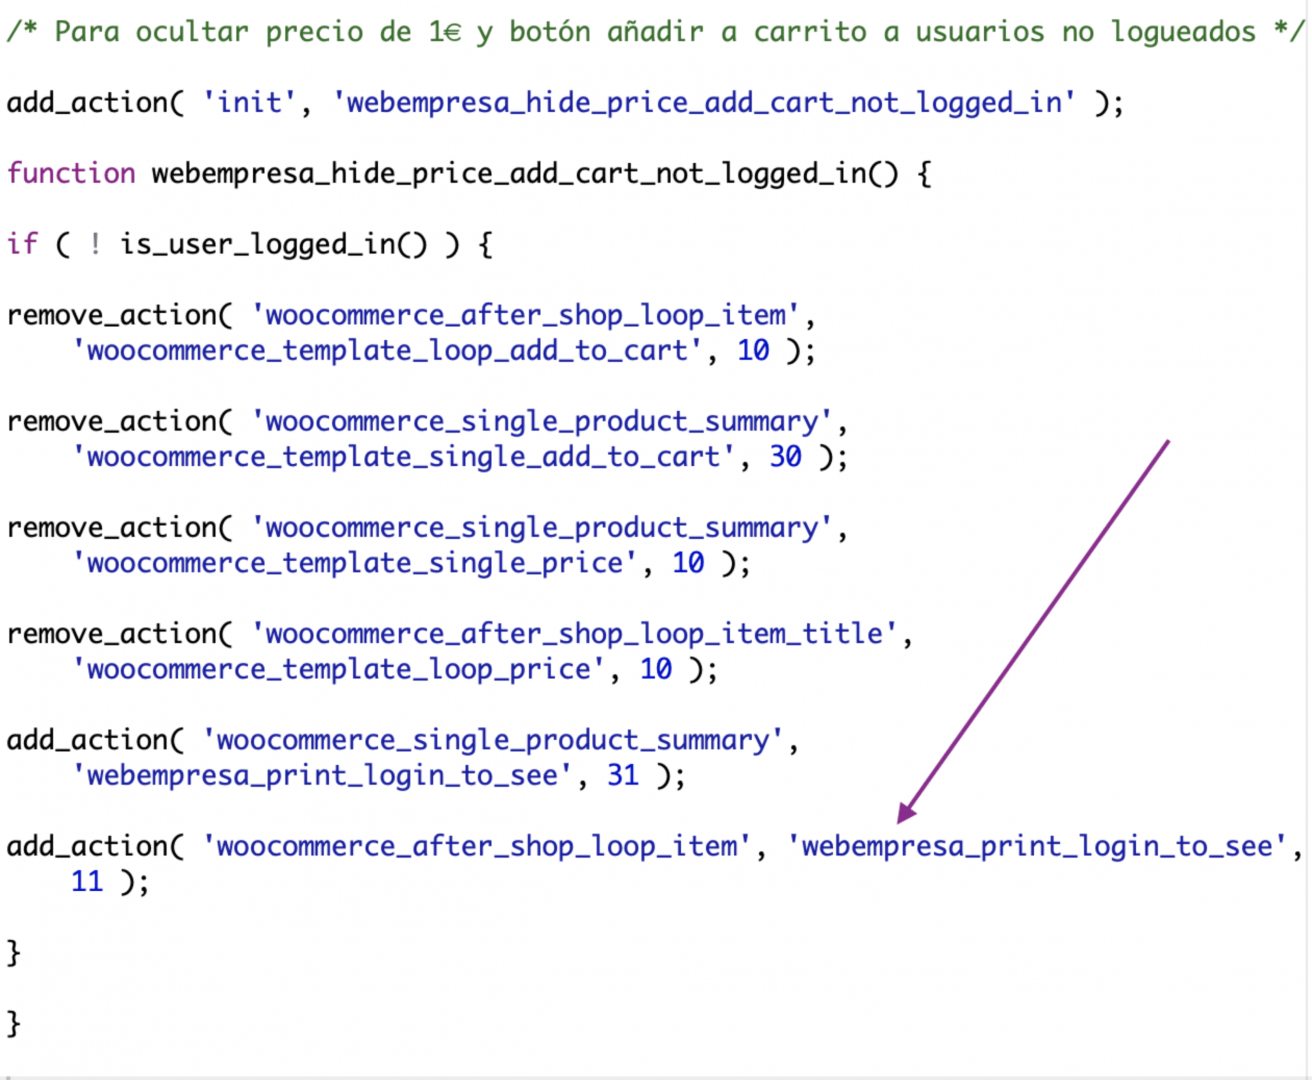
Task: Click 'woocommerce_template_single_add_to_cart' string
Action: point(404,457)
